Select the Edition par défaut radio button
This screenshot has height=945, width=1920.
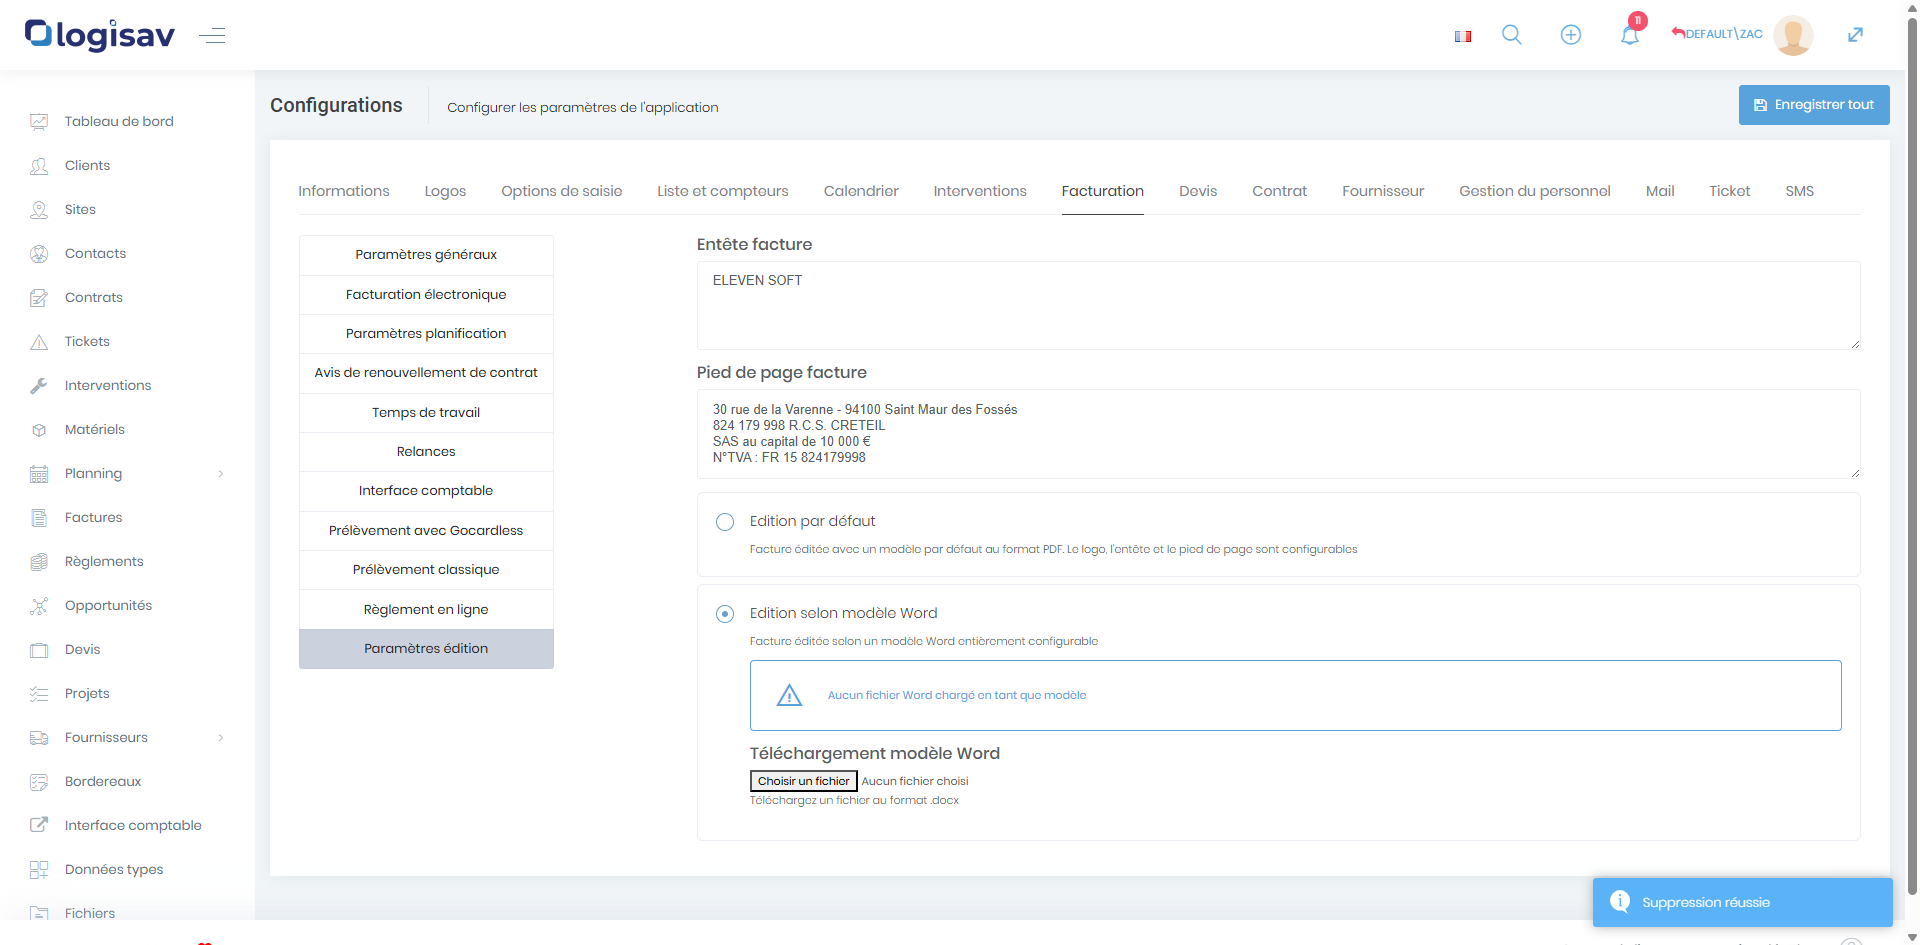pyautogui.click(x=725, y=522)
